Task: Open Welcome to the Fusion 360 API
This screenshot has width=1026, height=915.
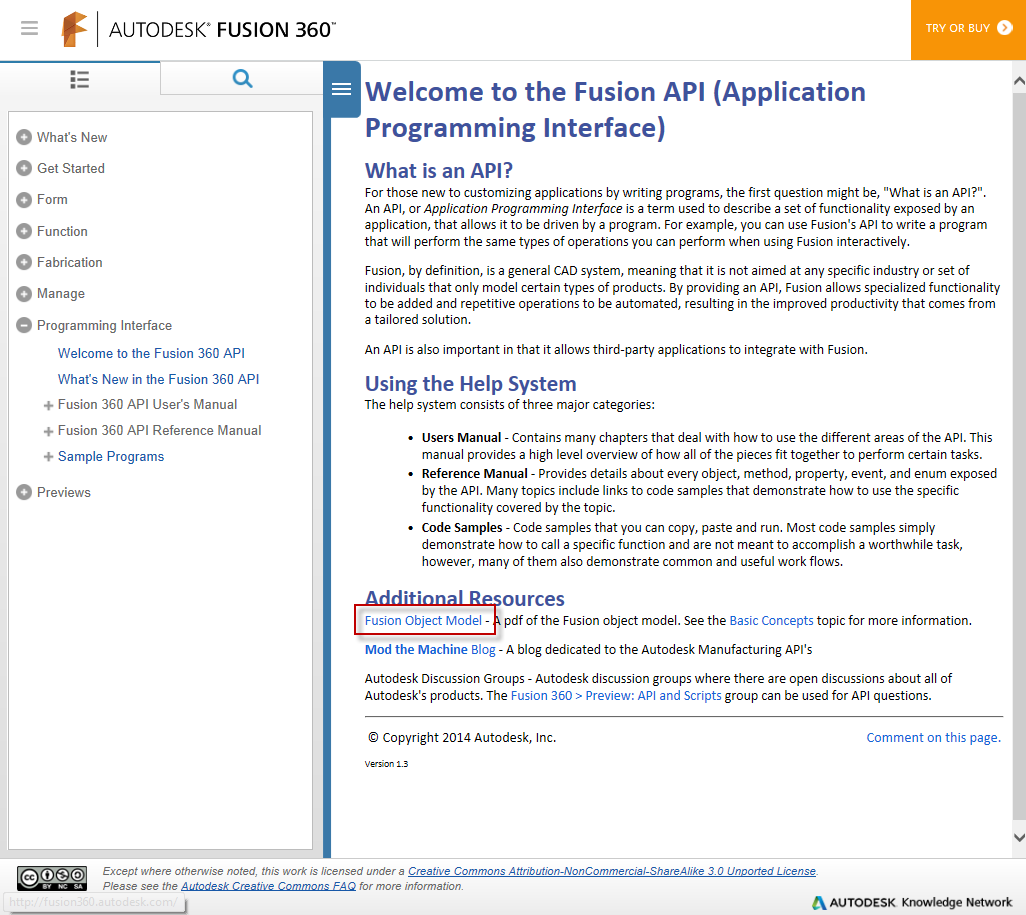Action: pyautogui.click(x=151, y=353)
